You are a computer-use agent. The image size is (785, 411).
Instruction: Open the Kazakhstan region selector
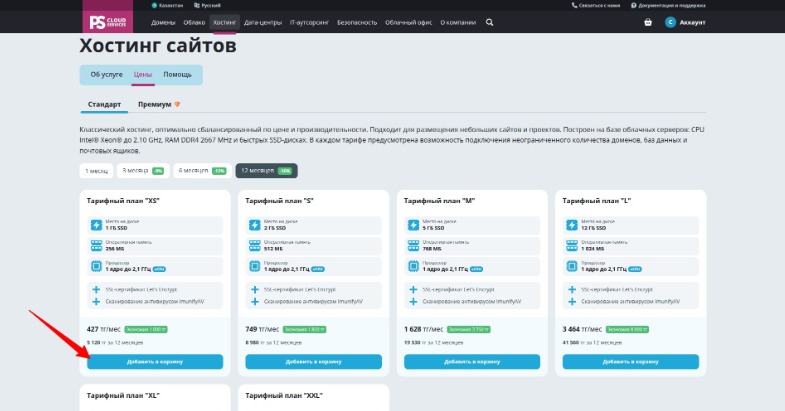(167, 6)
